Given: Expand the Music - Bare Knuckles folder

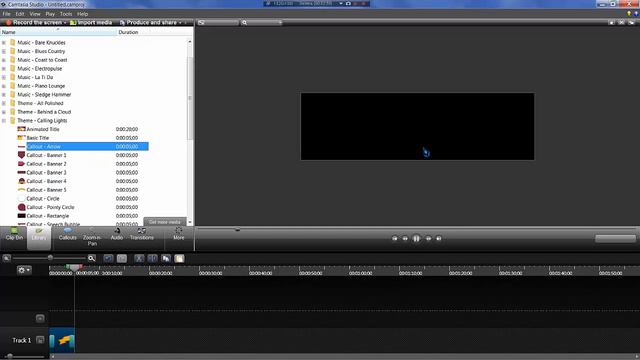Looking at the screenshot, I should (4, 42).
